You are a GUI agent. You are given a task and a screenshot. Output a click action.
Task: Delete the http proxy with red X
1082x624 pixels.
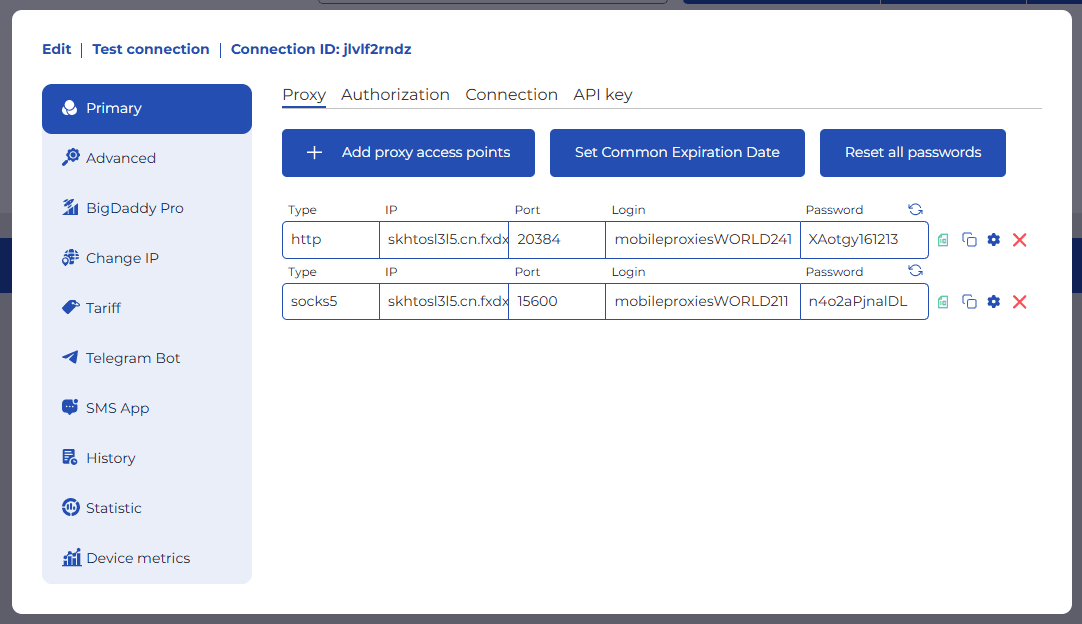click(1020, 240)
